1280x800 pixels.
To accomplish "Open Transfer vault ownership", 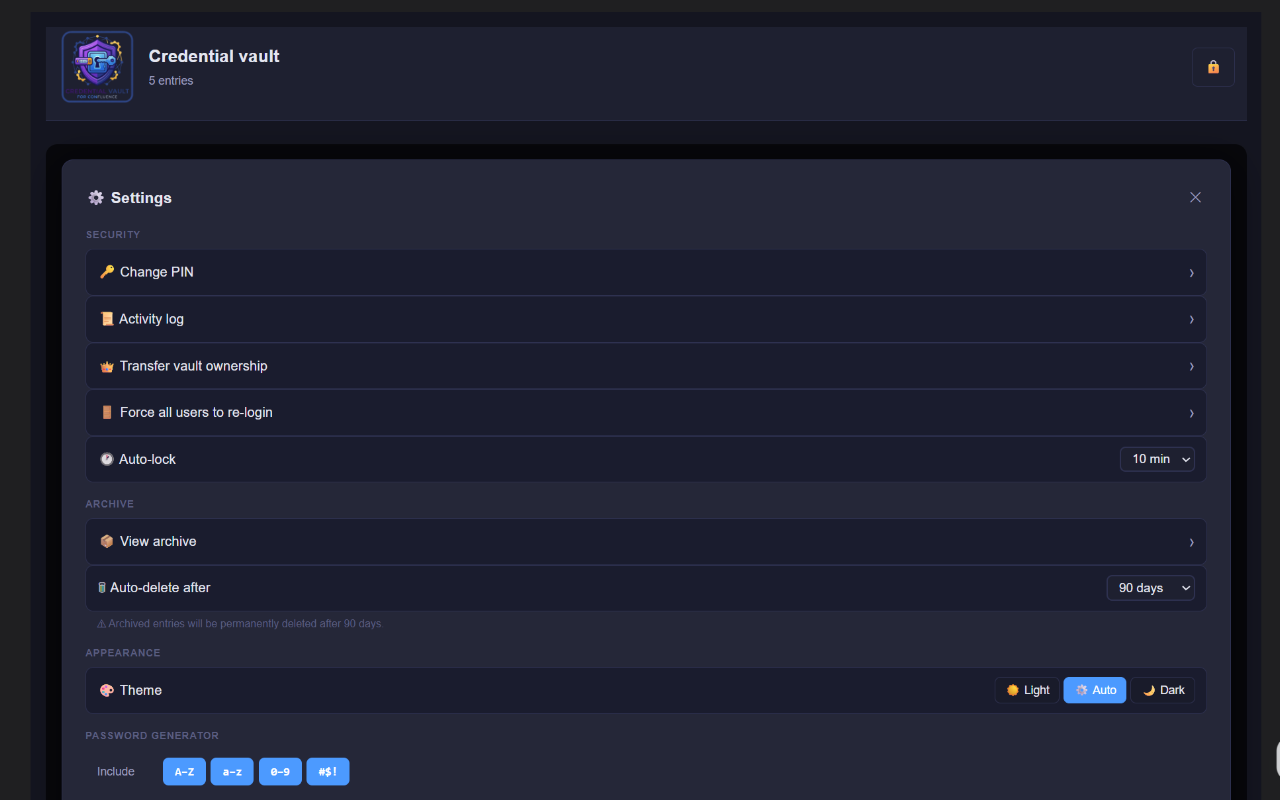I will point(646,366).
